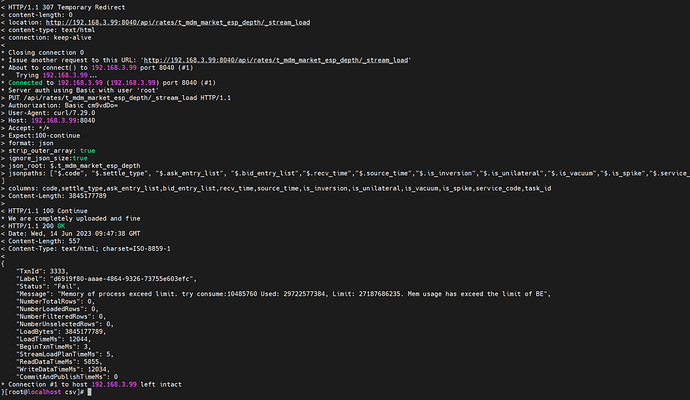Click magenta IP in 'left intact' line
The width and height of the screenshot is (690, 400).
pyautogui.click(x=114, y=385)
